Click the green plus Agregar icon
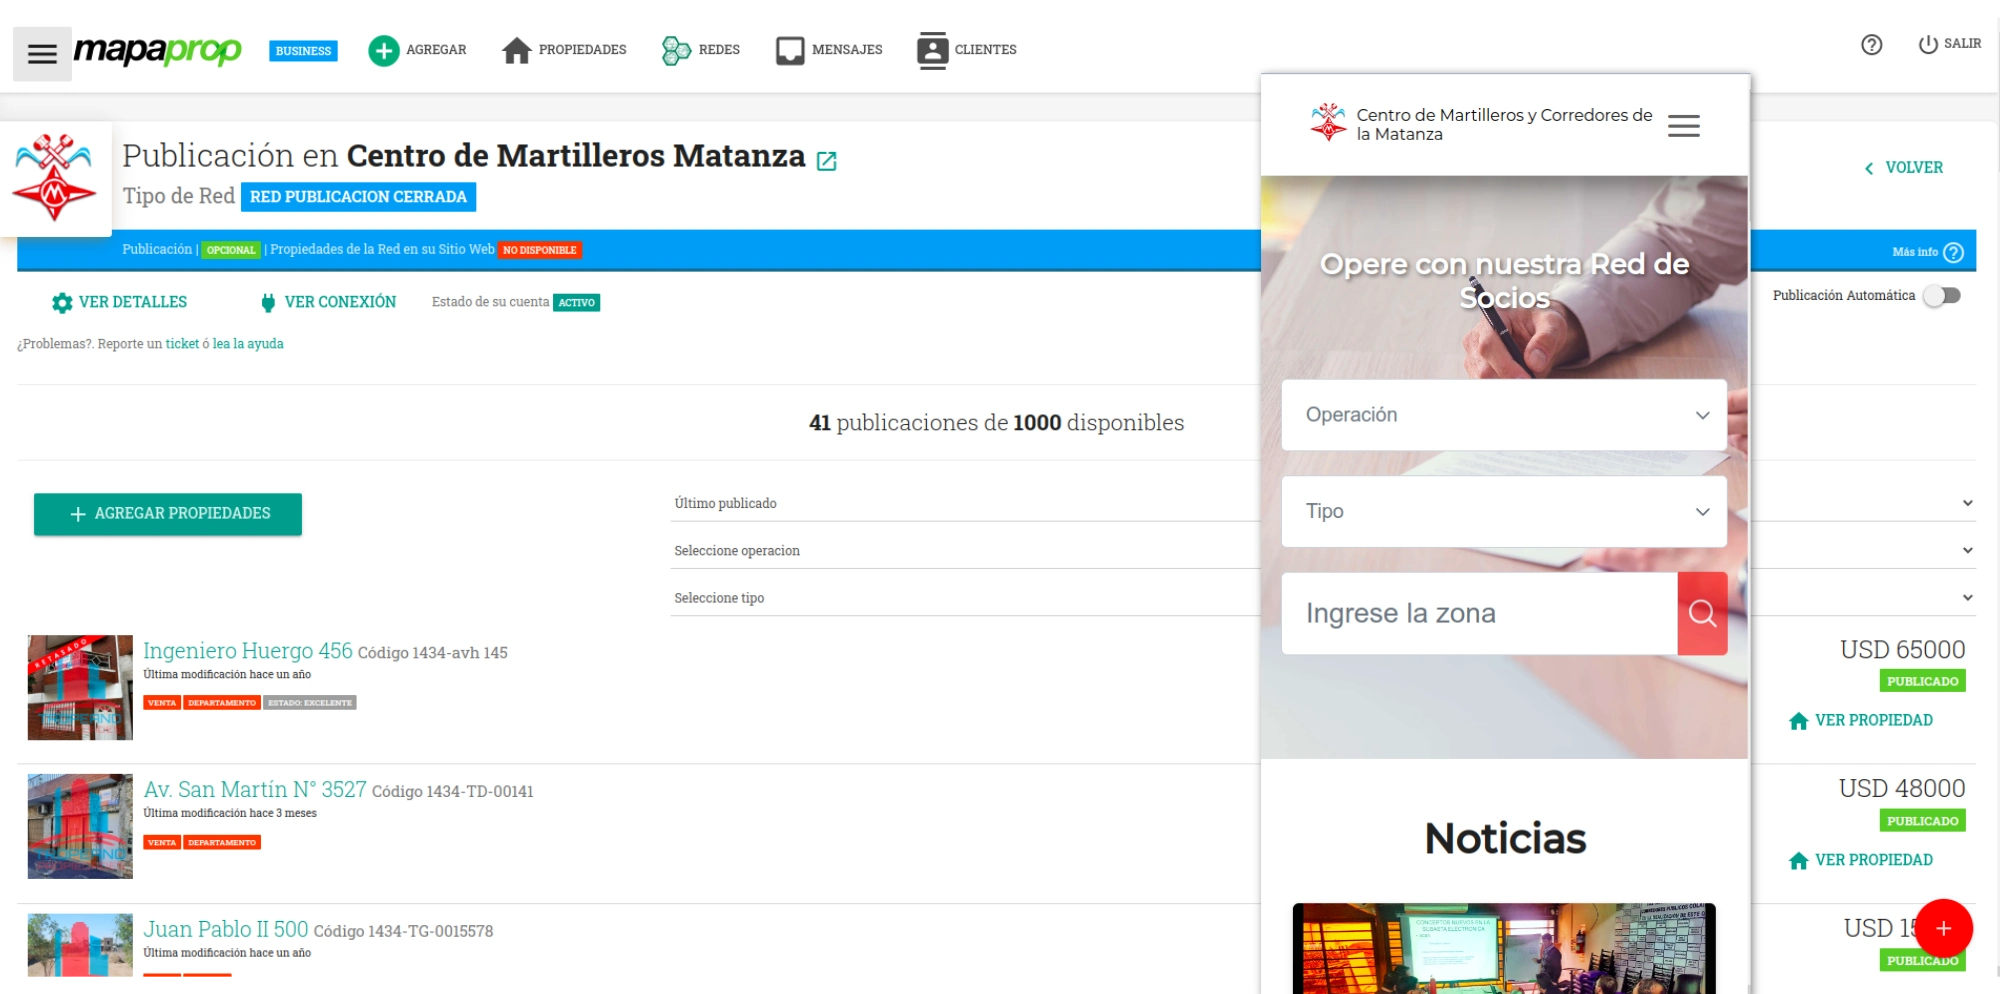 [383, 50]
